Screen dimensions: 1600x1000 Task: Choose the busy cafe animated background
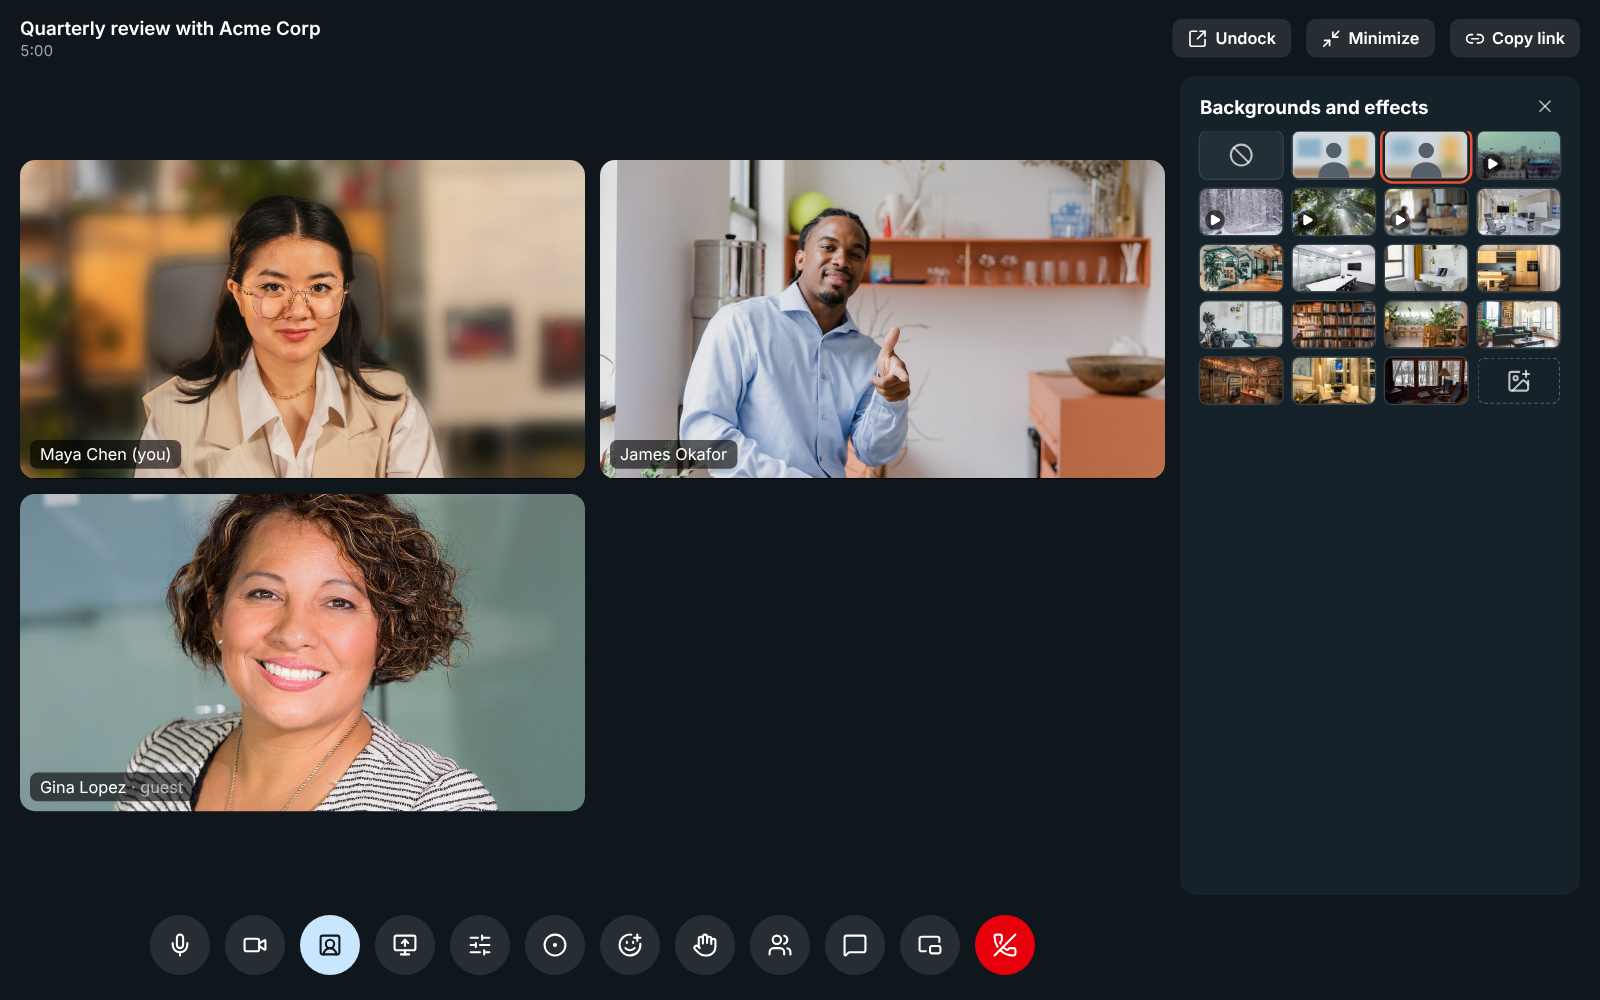tap(1426, 212)
